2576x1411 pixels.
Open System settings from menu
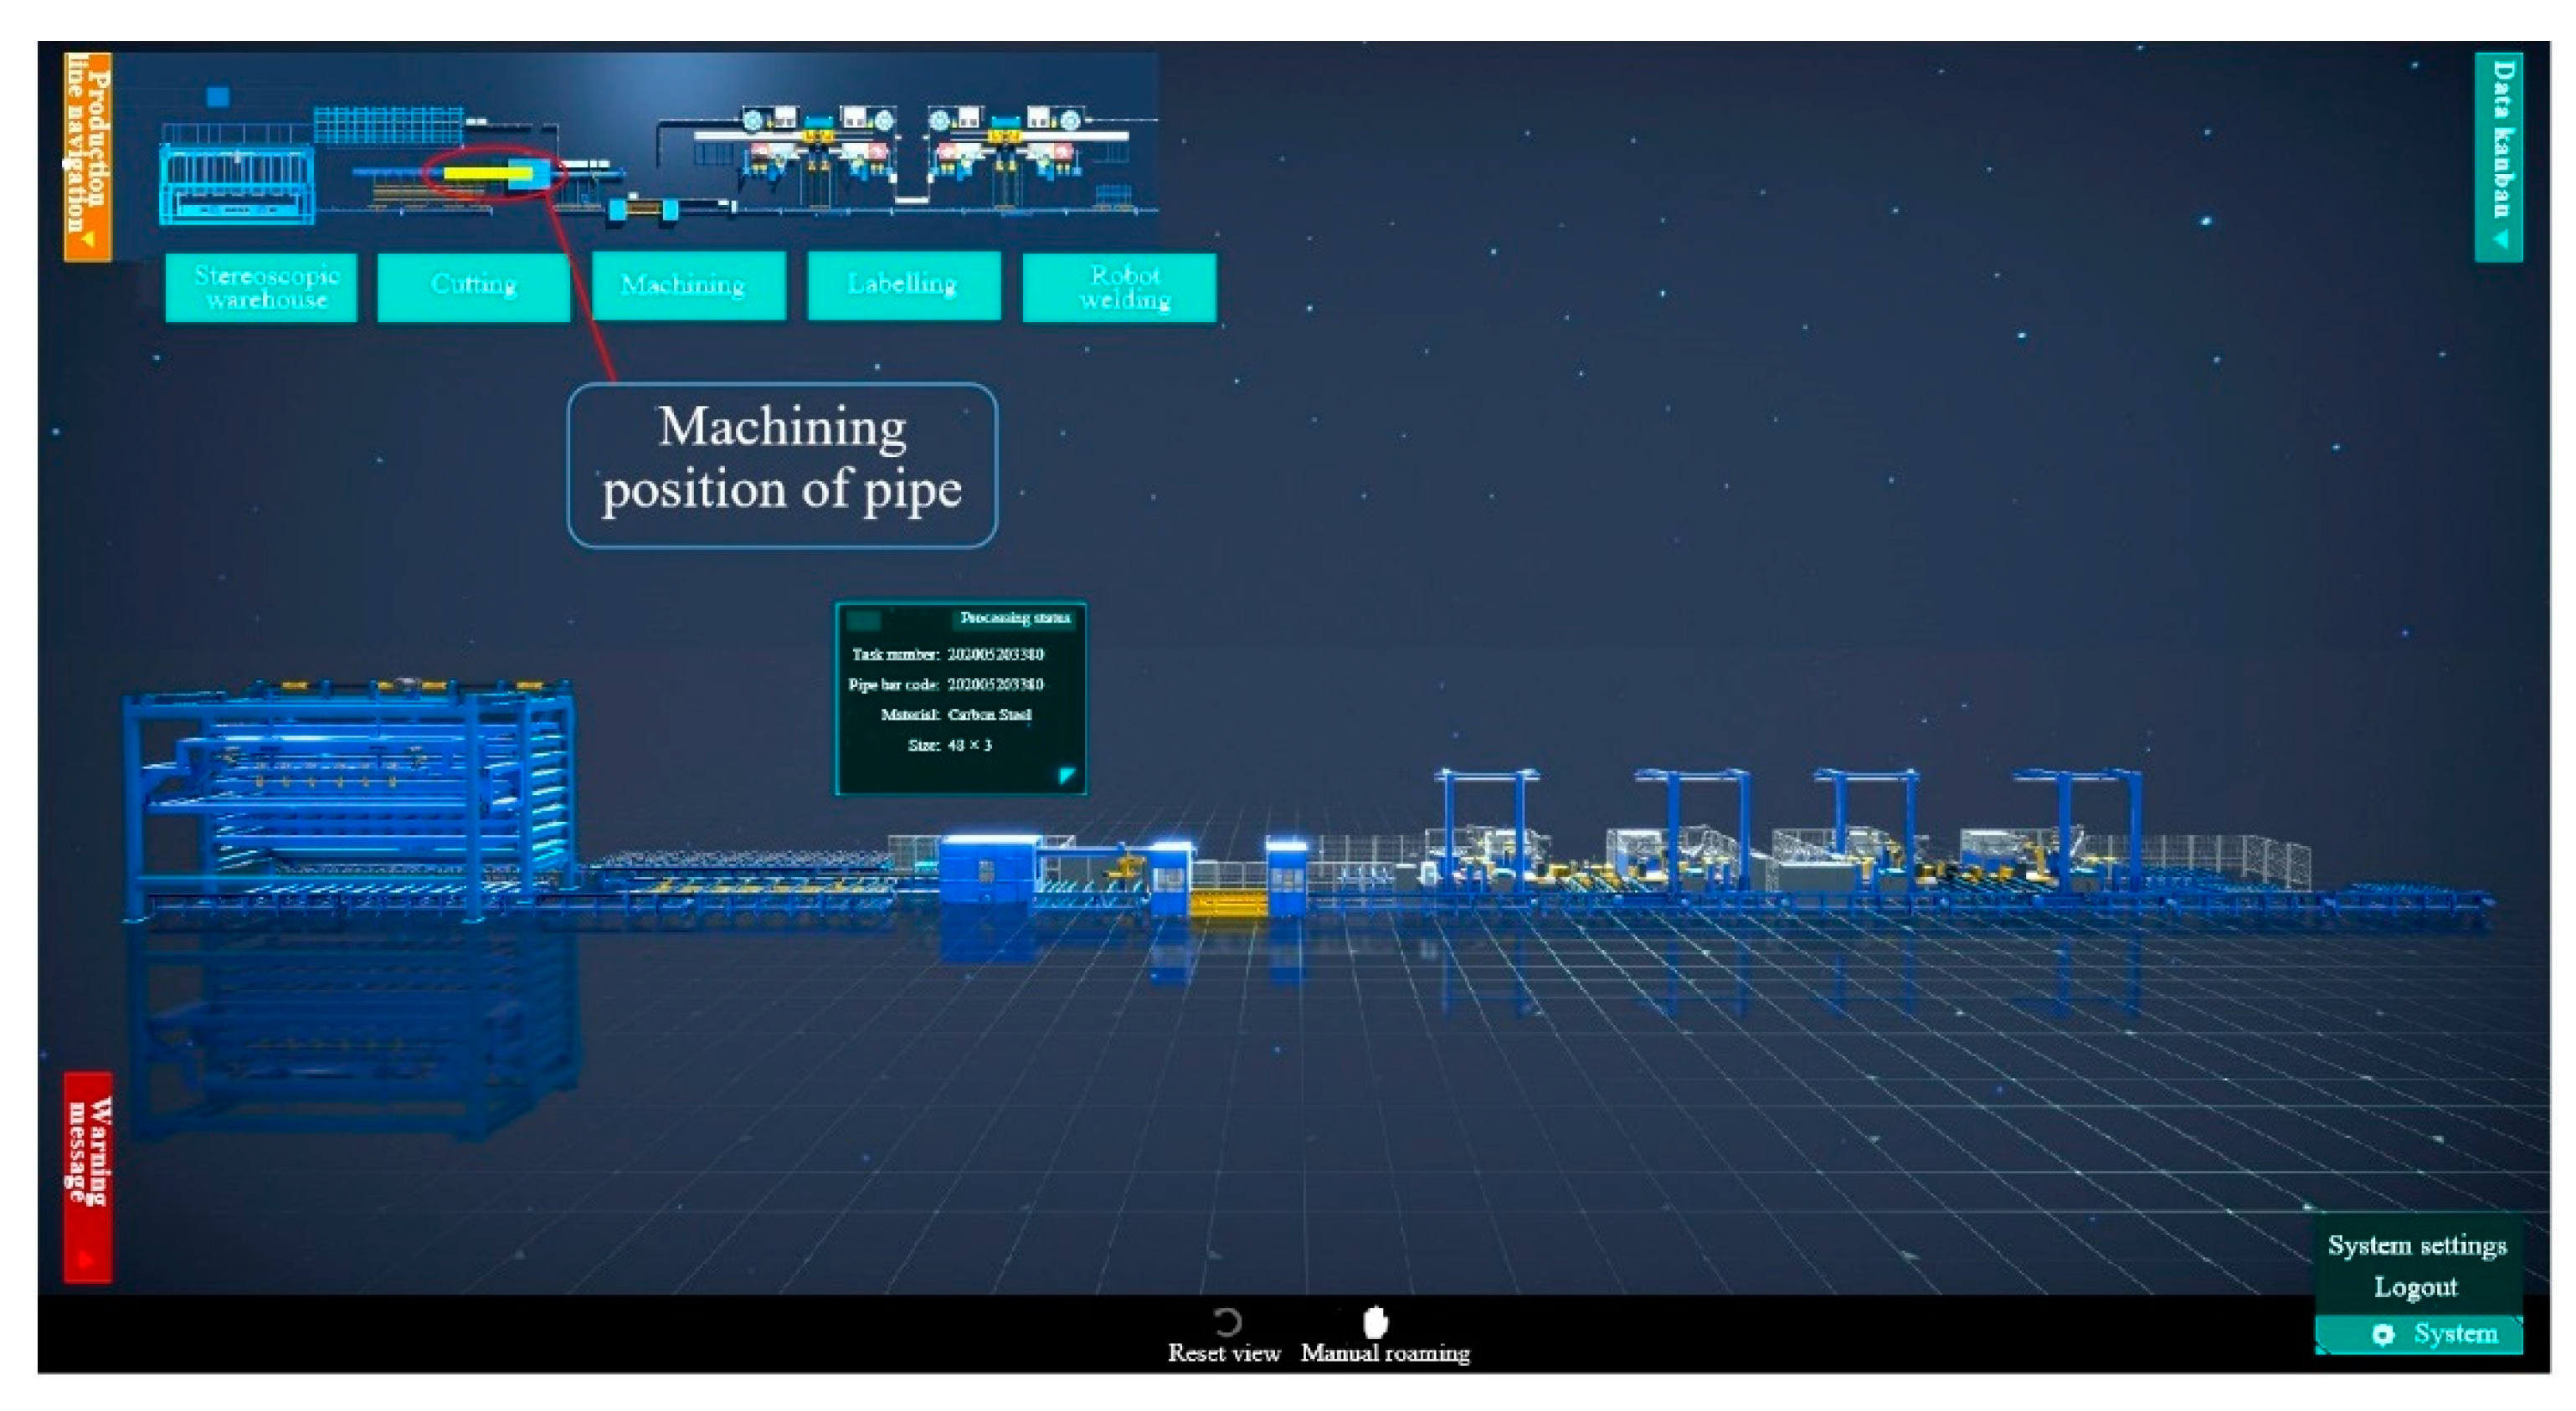click(x=2416, y=1245)
